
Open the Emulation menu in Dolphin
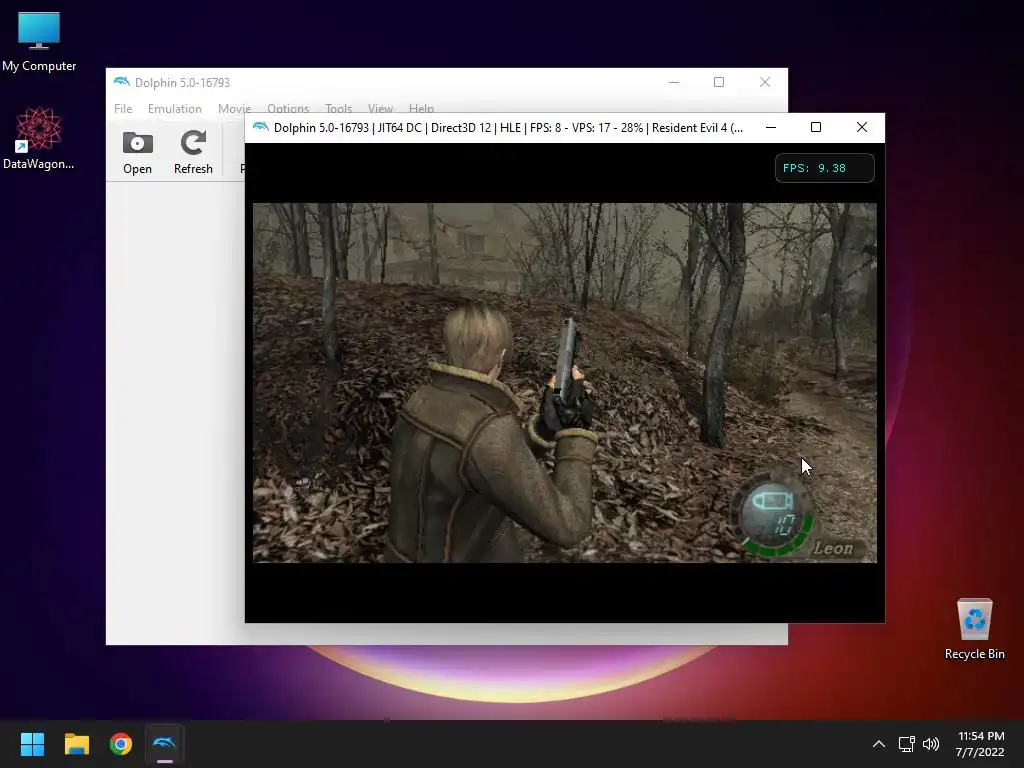tap(174, 108)
